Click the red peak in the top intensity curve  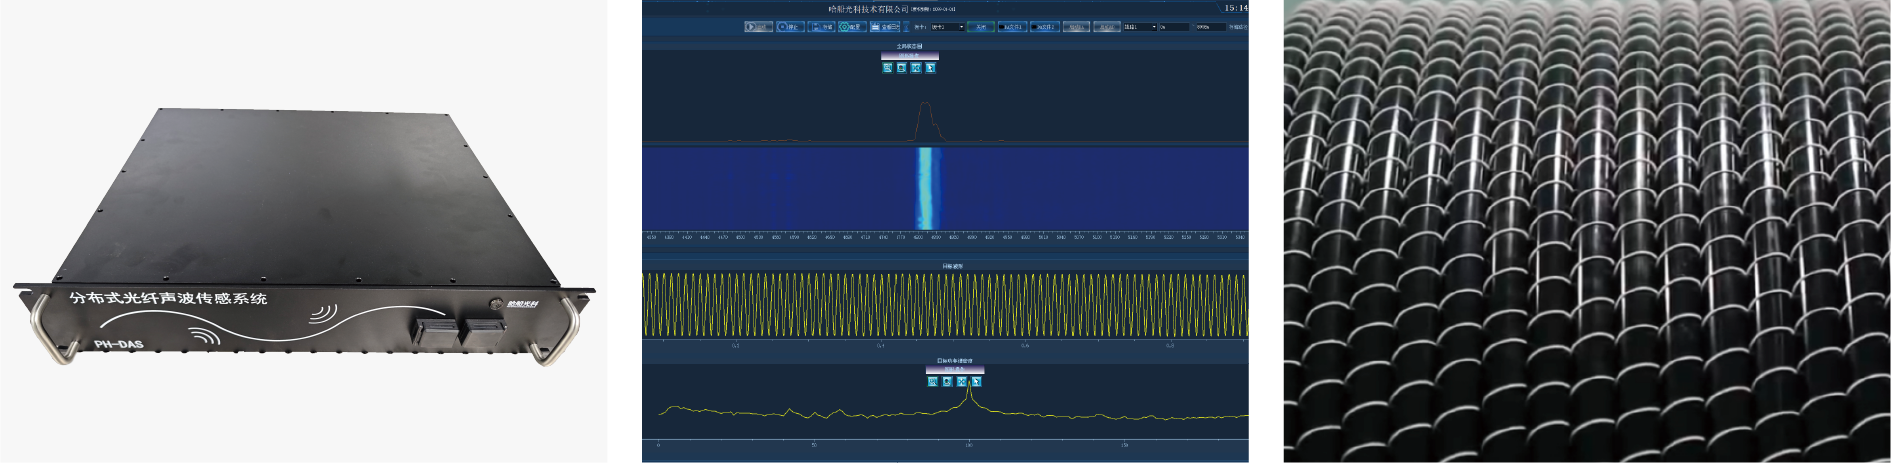[926, 120]
